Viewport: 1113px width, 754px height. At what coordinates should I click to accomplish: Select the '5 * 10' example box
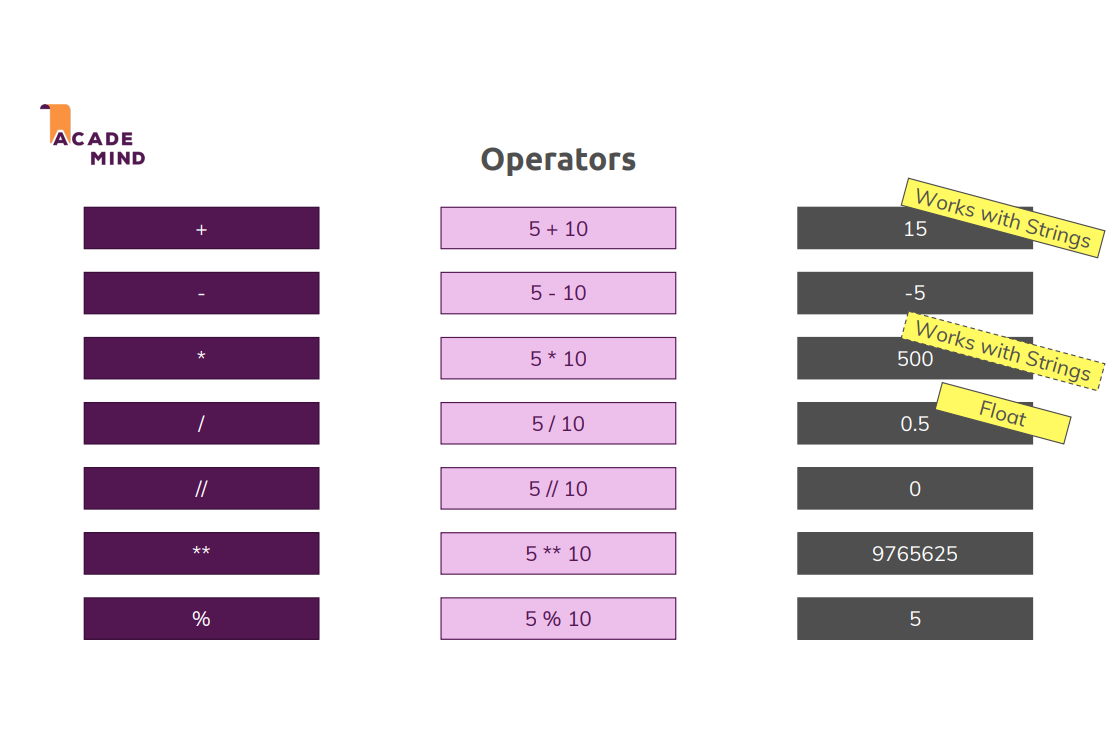pyautogui.click(x=558, y=358)
